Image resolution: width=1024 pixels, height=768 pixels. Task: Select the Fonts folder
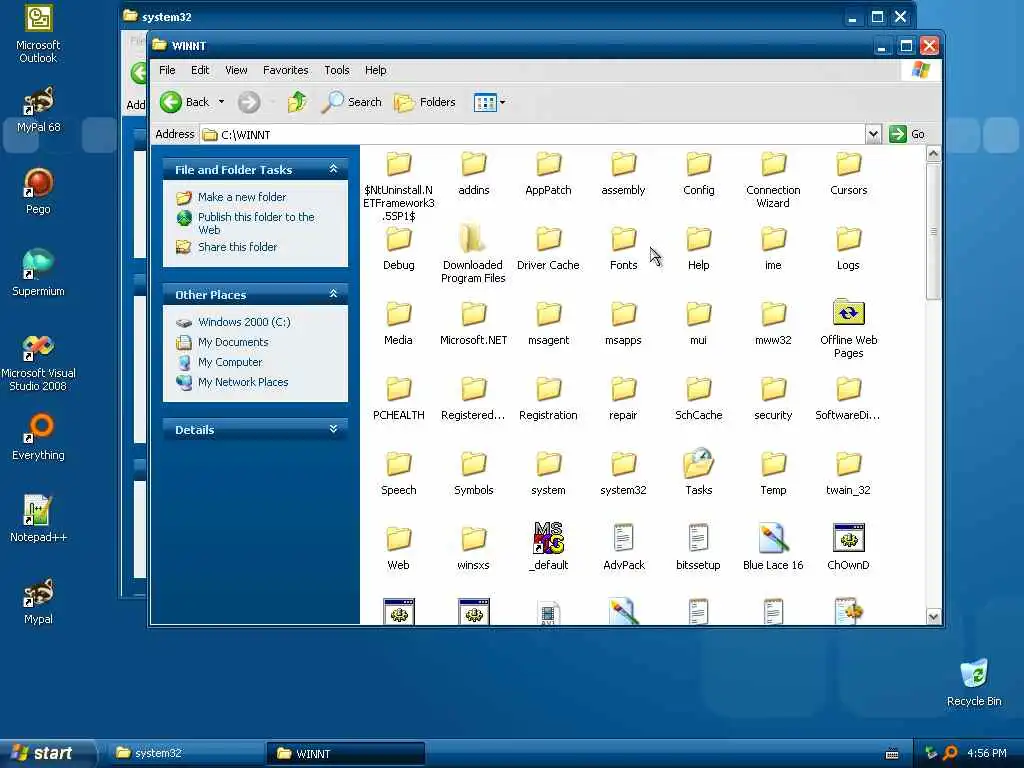(623, 249)
